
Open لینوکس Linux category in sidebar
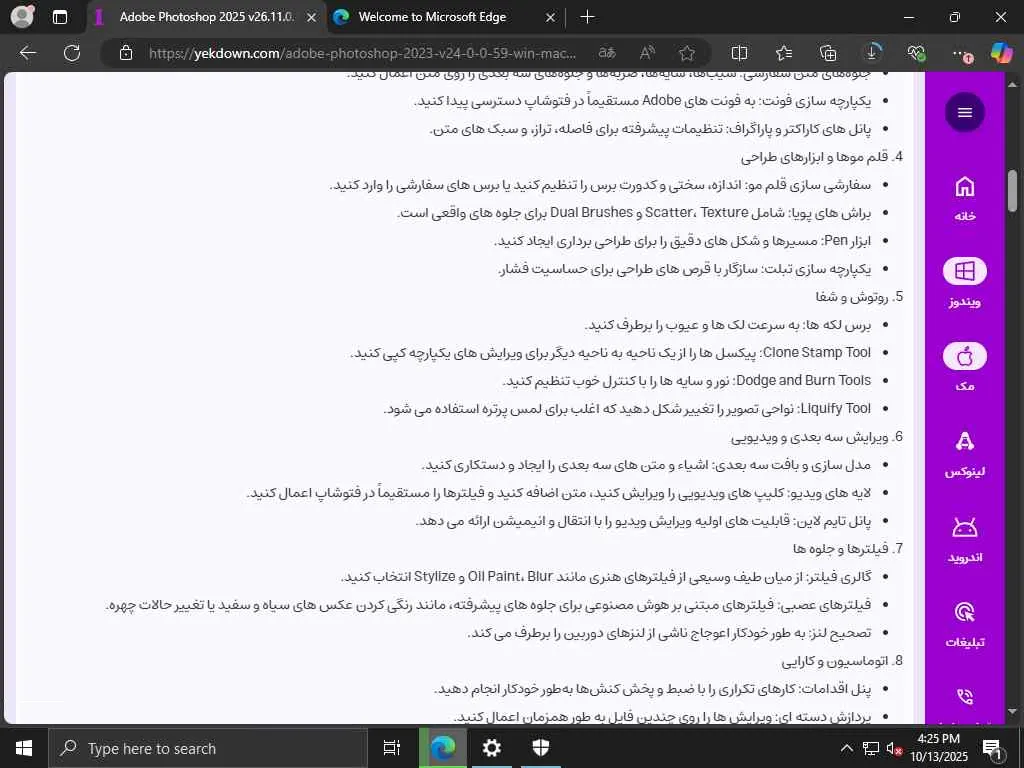(x=965, y=454)
